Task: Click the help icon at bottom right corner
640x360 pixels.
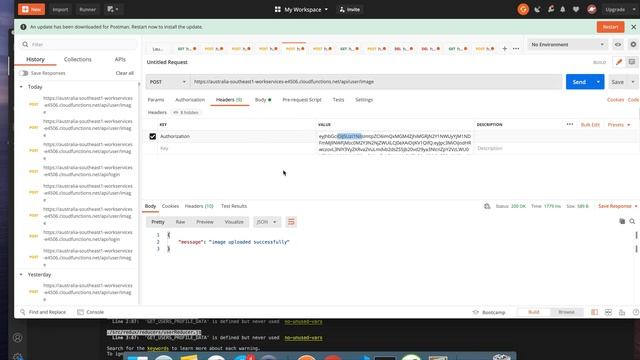Action: point(636,312)
